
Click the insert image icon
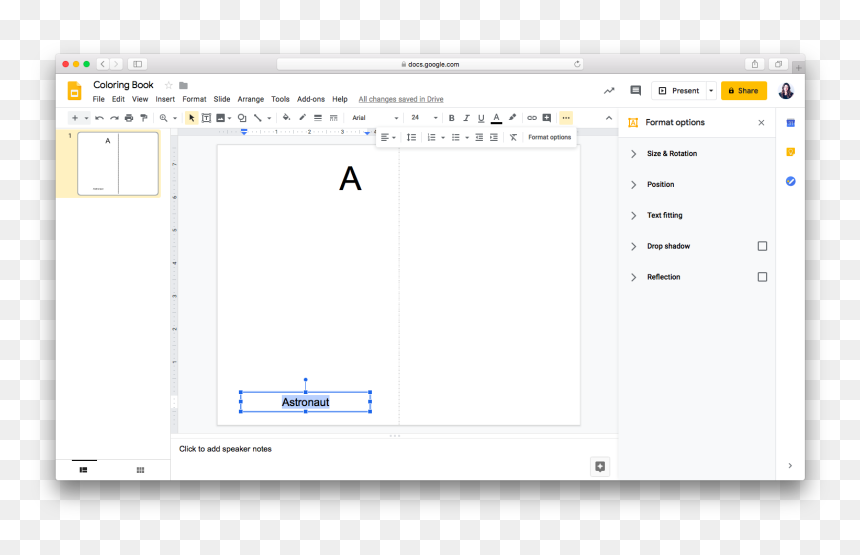tap(220, 118)
